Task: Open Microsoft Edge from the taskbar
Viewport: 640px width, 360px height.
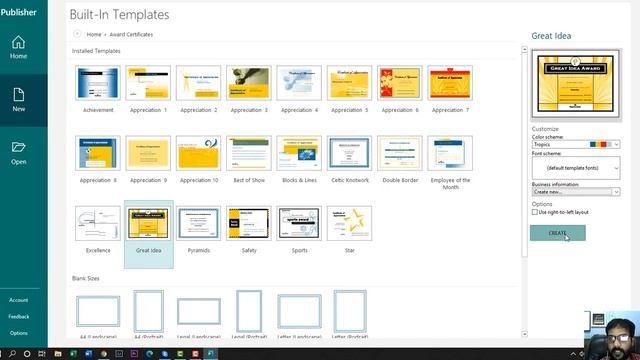Action: pyautogui.click(x=149, y=353)
